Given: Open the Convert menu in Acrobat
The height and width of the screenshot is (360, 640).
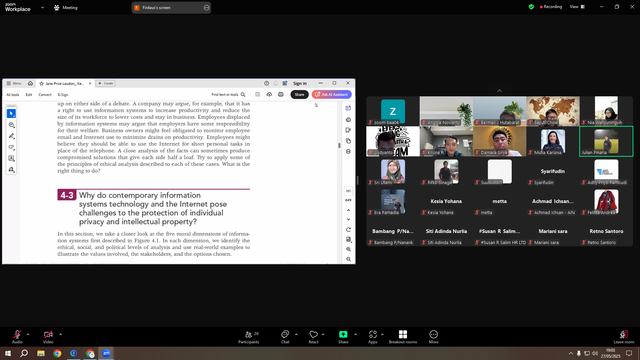Looking at the screenshot, I should tap(45, 95).
